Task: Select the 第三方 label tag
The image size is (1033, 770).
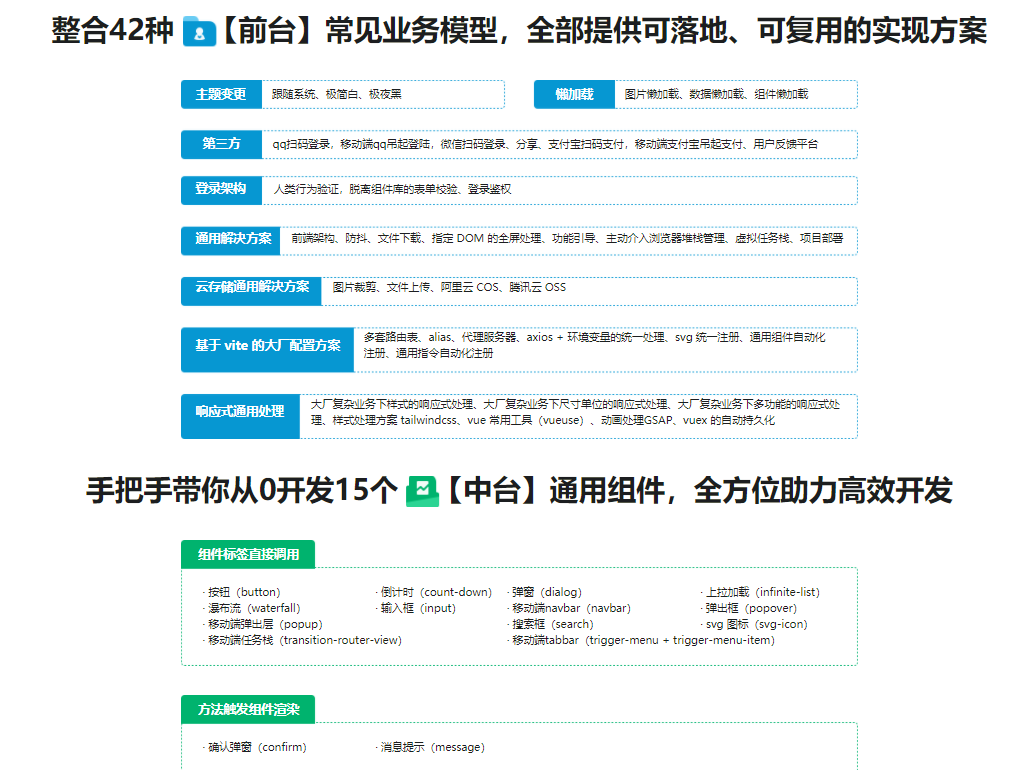Action: pos(221,144)
